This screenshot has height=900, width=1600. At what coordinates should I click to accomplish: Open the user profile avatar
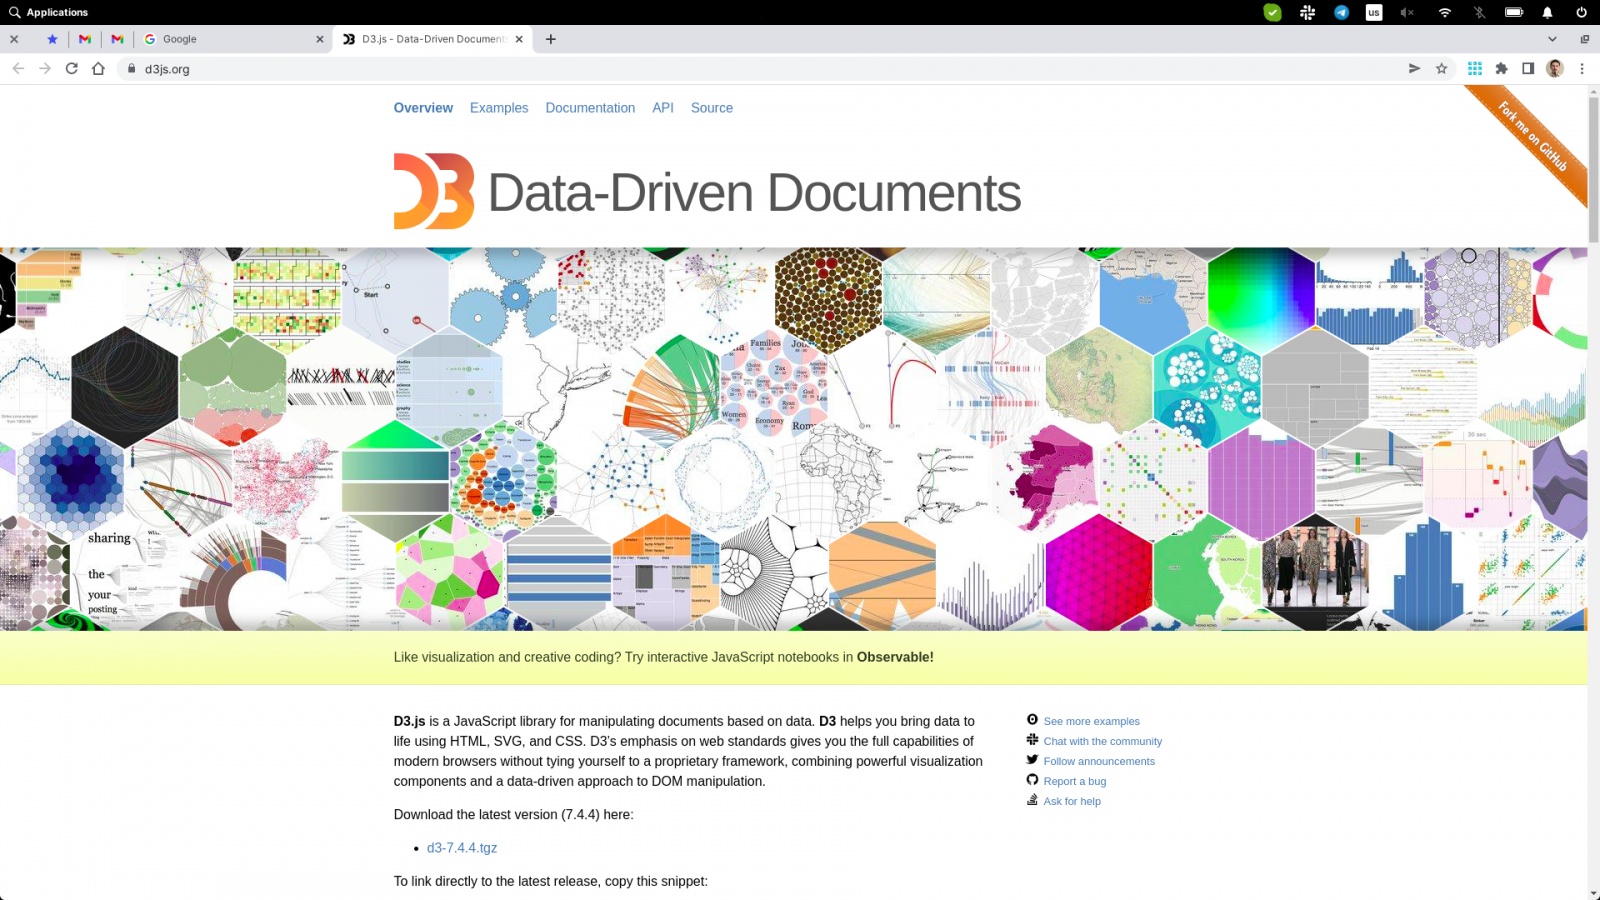coord(1555,68)
